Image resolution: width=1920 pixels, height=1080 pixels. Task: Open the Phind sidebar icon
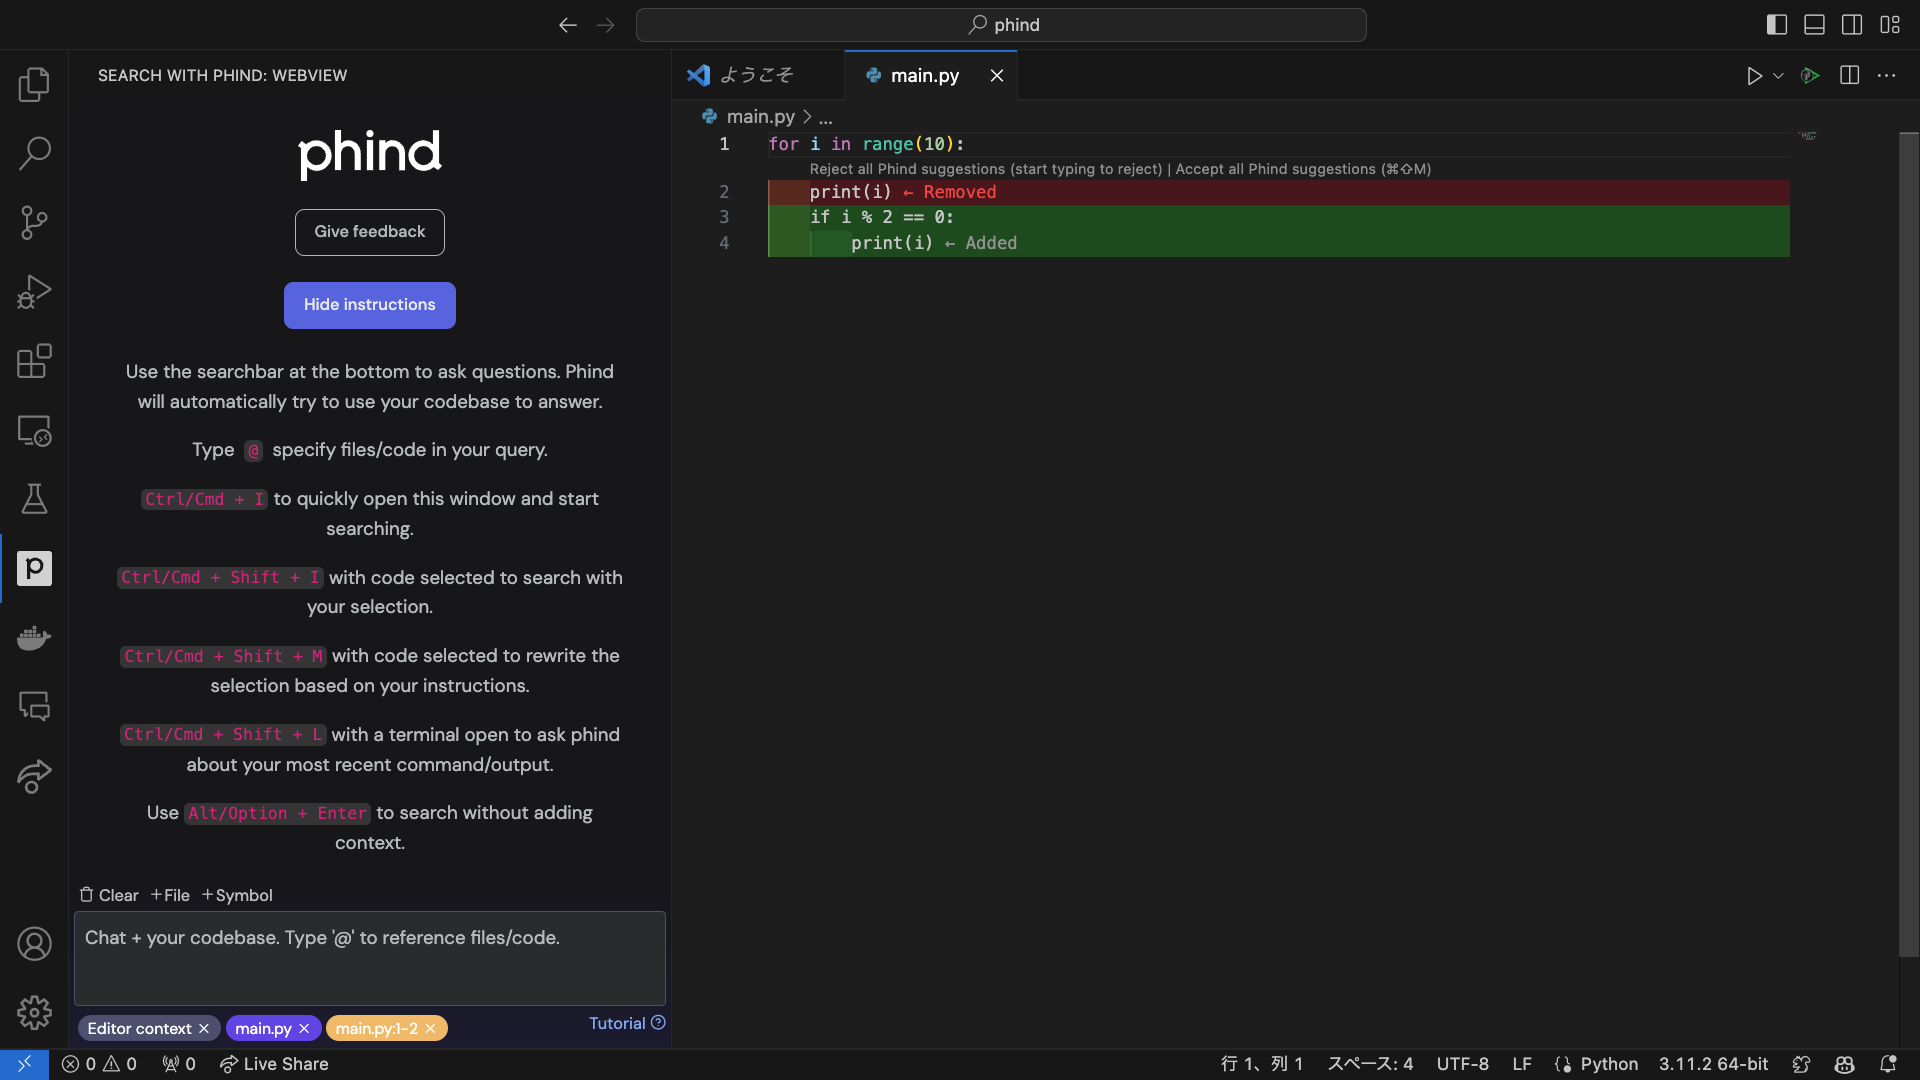tap(34, 568)
